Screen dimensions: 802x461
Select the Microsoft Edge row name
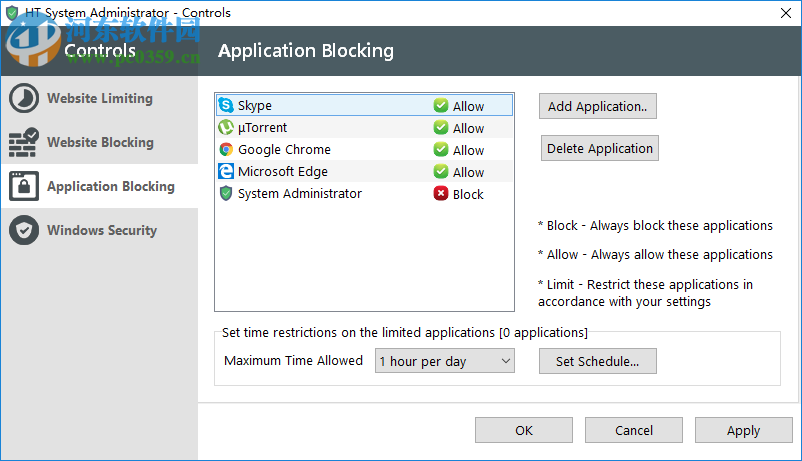pyautogui.click(x=283, y=172)
